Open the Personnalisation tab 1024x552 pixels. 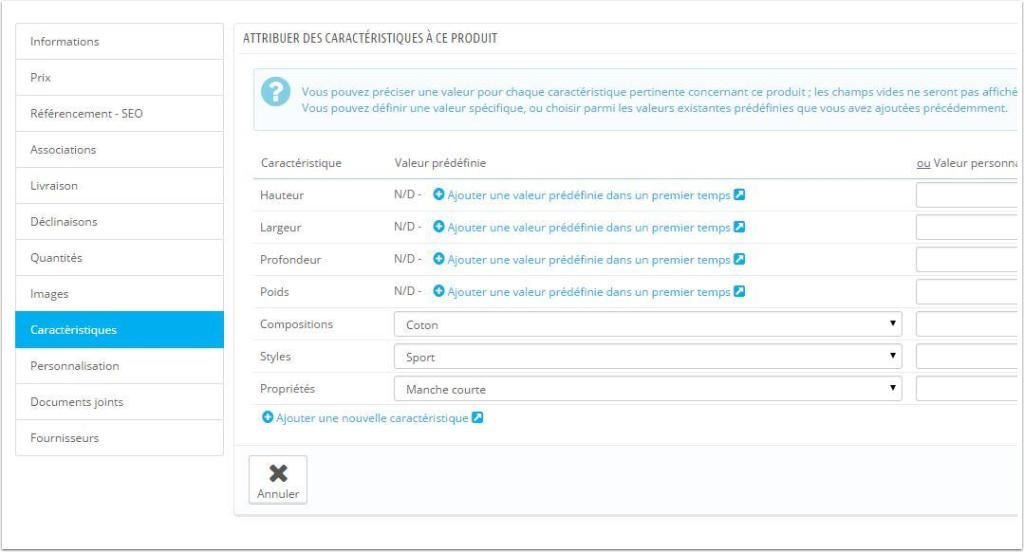coord(120,366)
